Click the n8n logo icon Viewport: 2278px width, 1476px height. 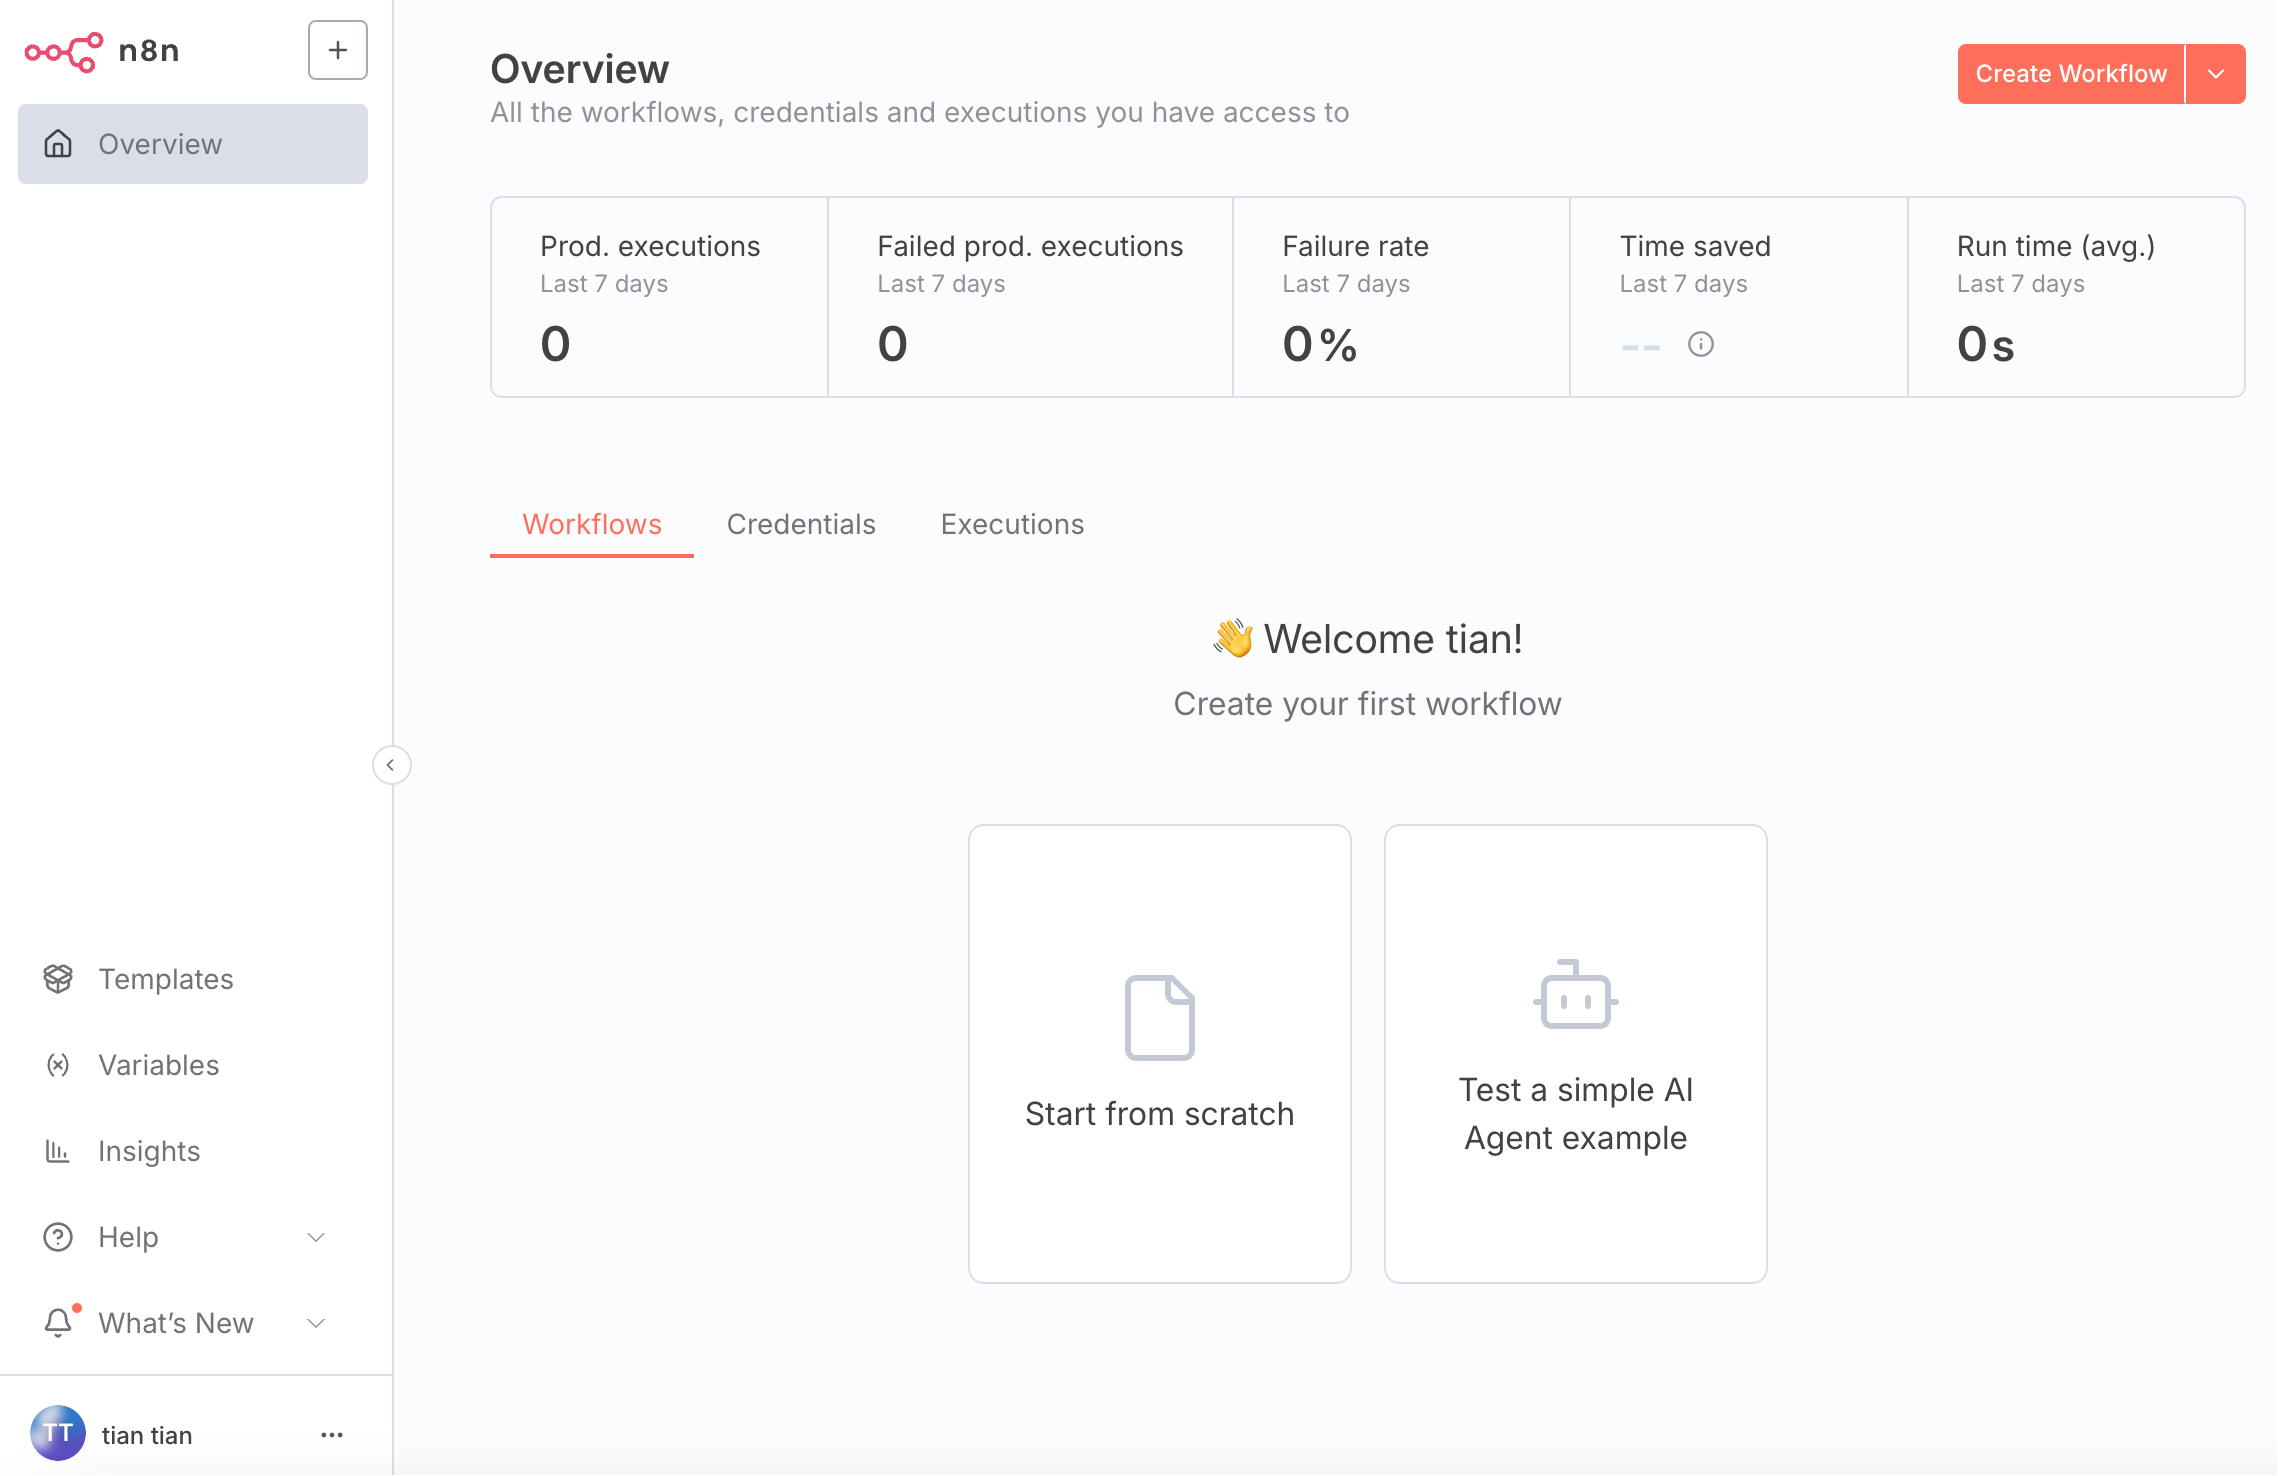point(63,51)
